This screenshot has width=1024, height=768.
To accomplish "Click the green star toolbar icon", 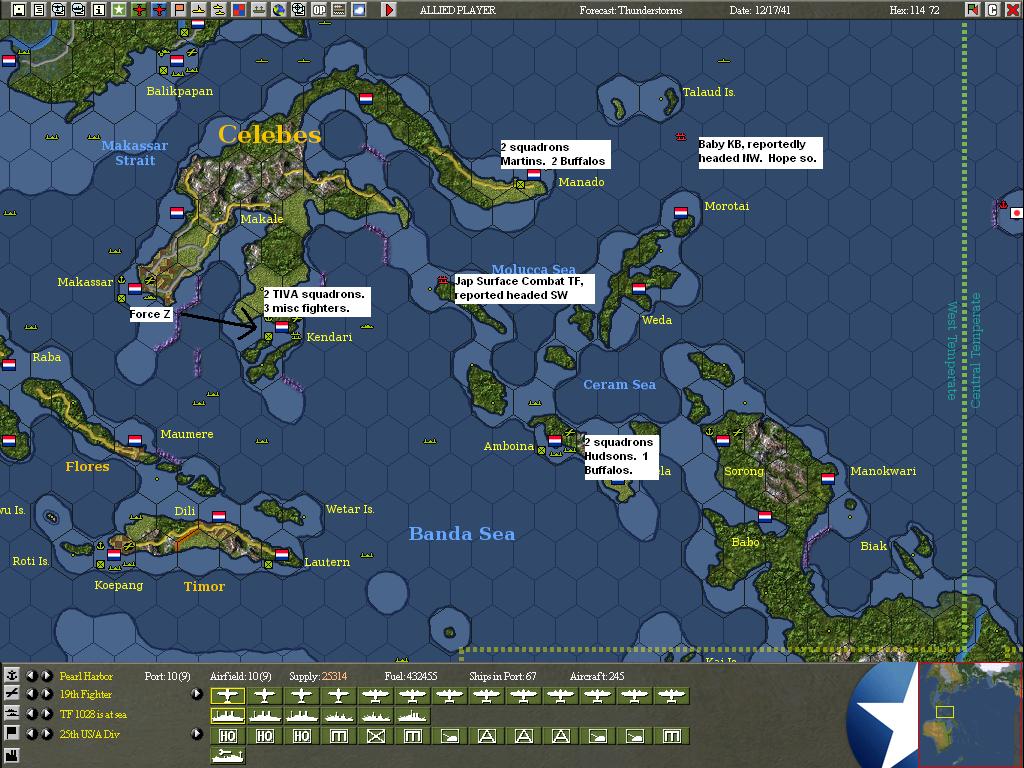I will pos(117,9).
